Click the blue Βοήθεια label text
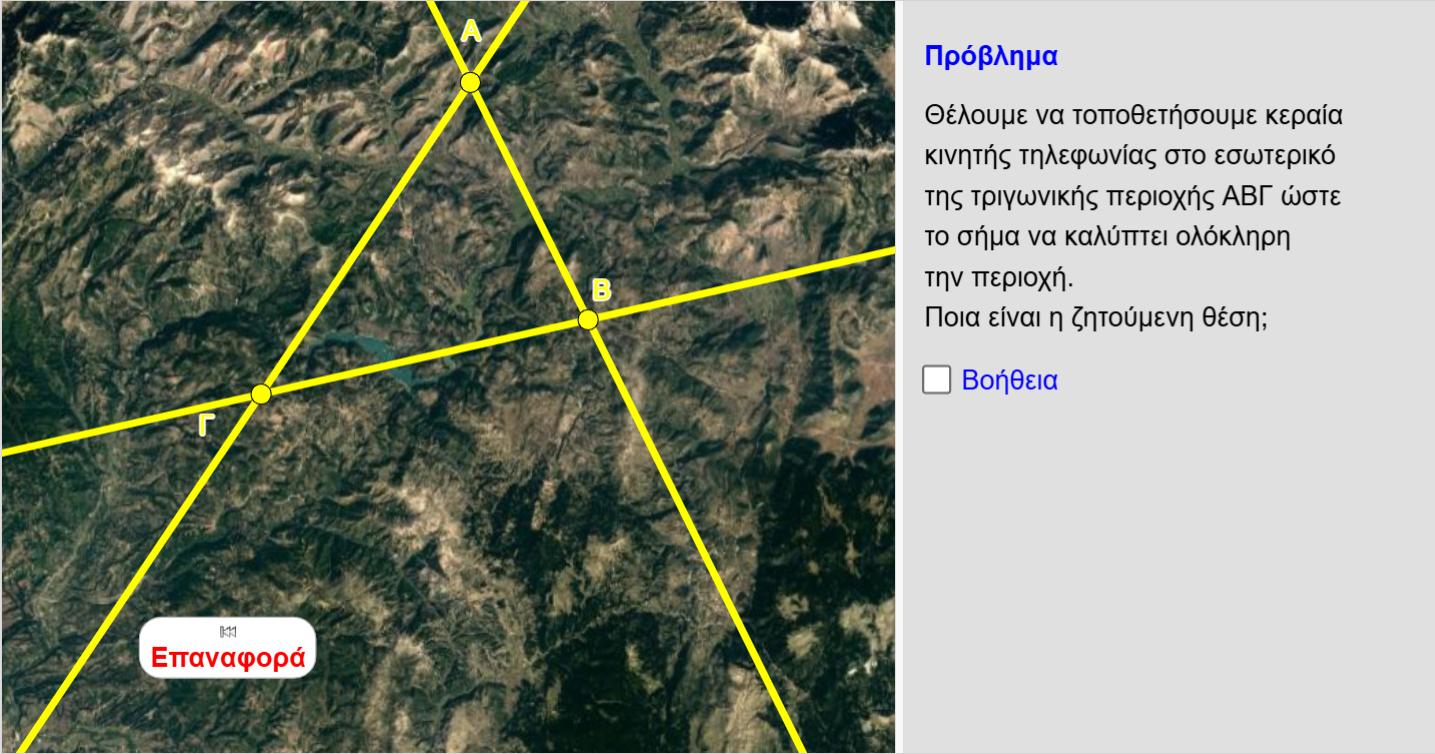 click(x=1009, y=380)
